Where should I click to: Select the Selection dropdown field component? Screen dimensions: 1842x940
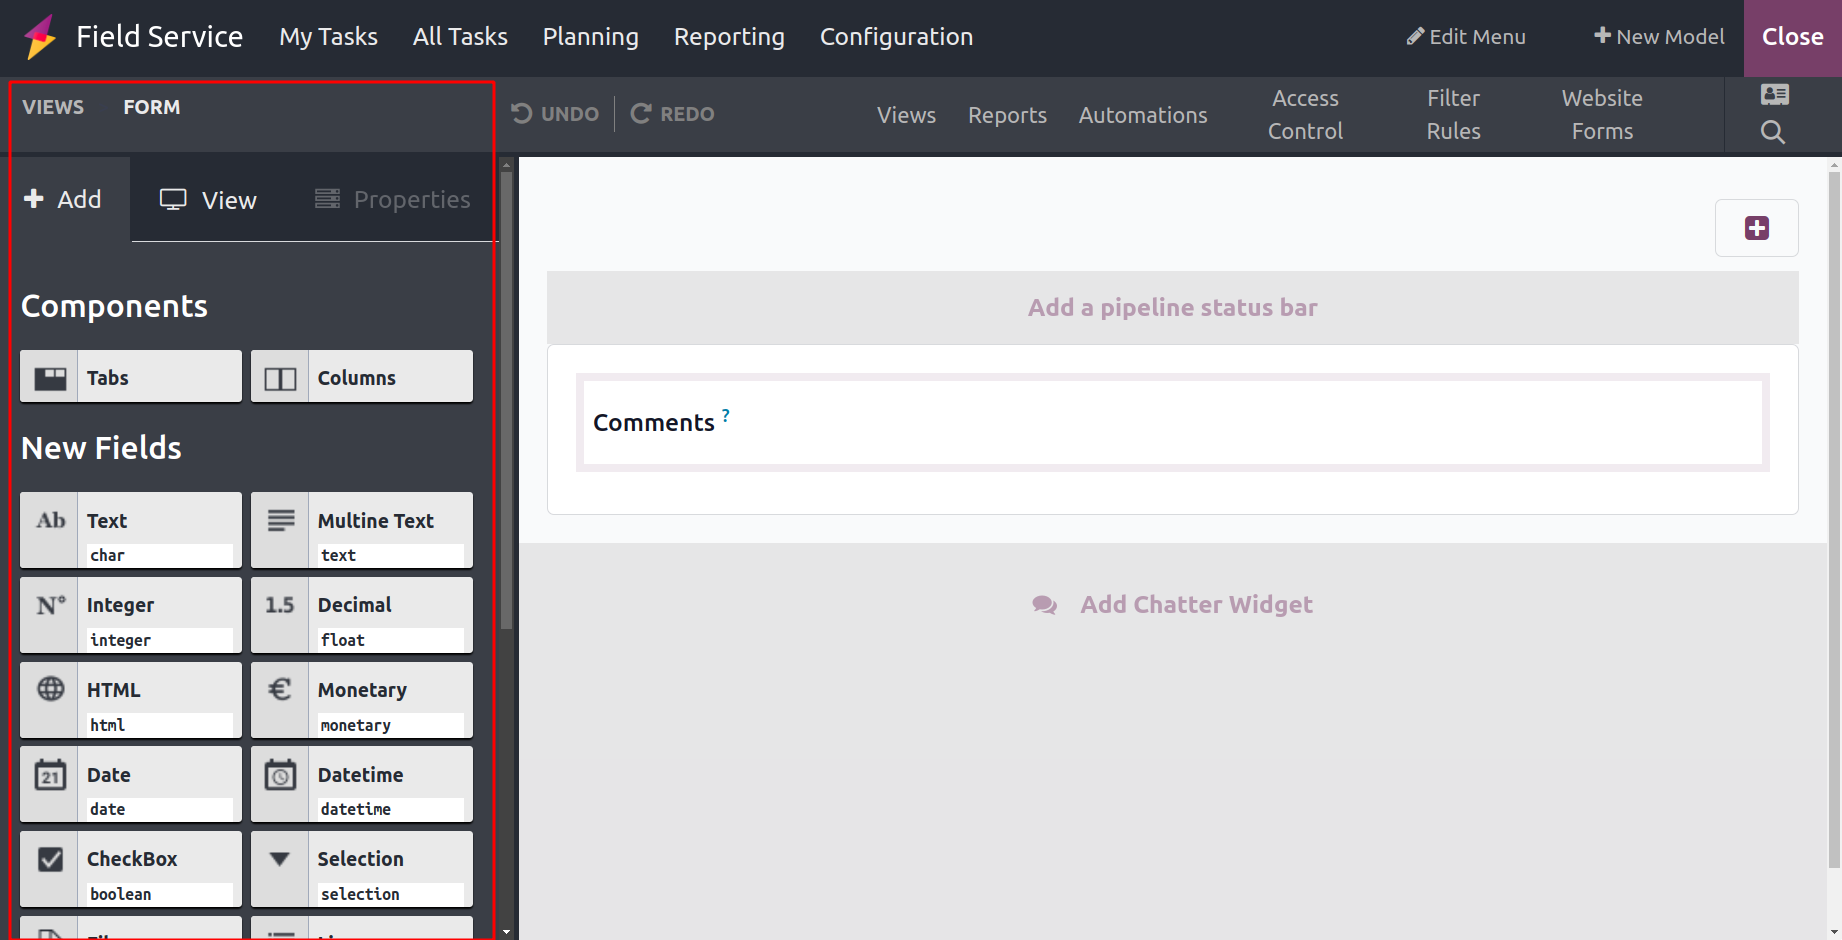click(x=361, y=869)
